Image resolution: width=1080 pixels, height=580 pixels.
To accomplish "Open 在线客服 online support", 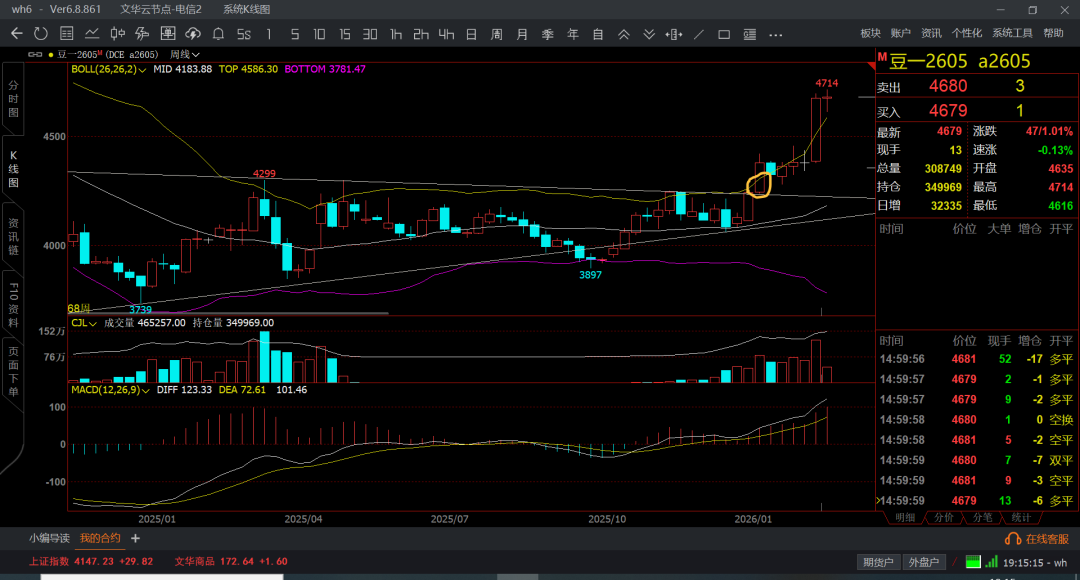I will (1039, 539).
